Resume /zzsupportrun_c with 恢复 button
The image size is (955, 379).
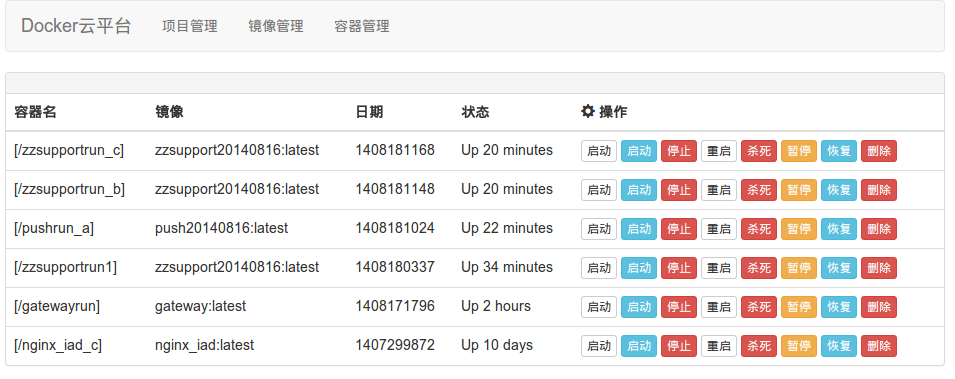[839, 151]
